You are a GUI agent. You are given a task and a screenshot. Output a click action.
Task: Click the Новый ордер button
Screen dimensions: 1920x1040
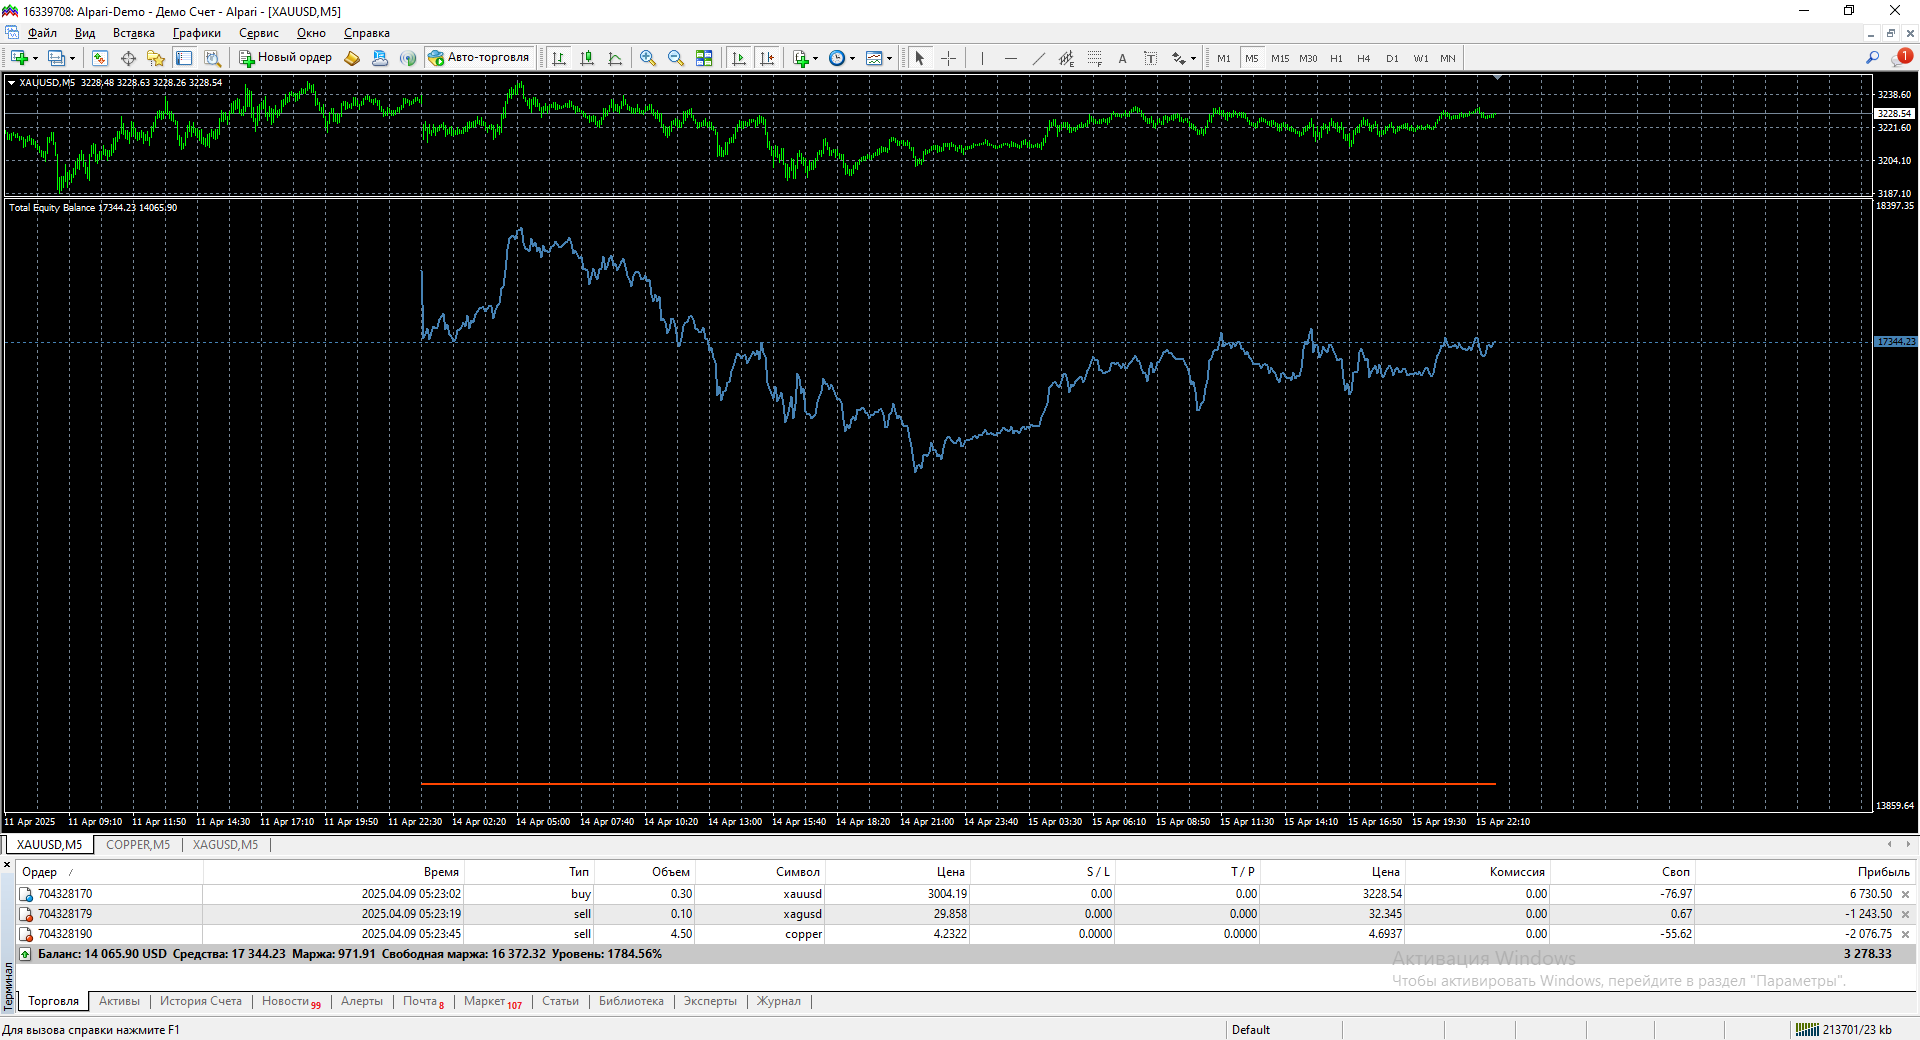pos(286,58)
